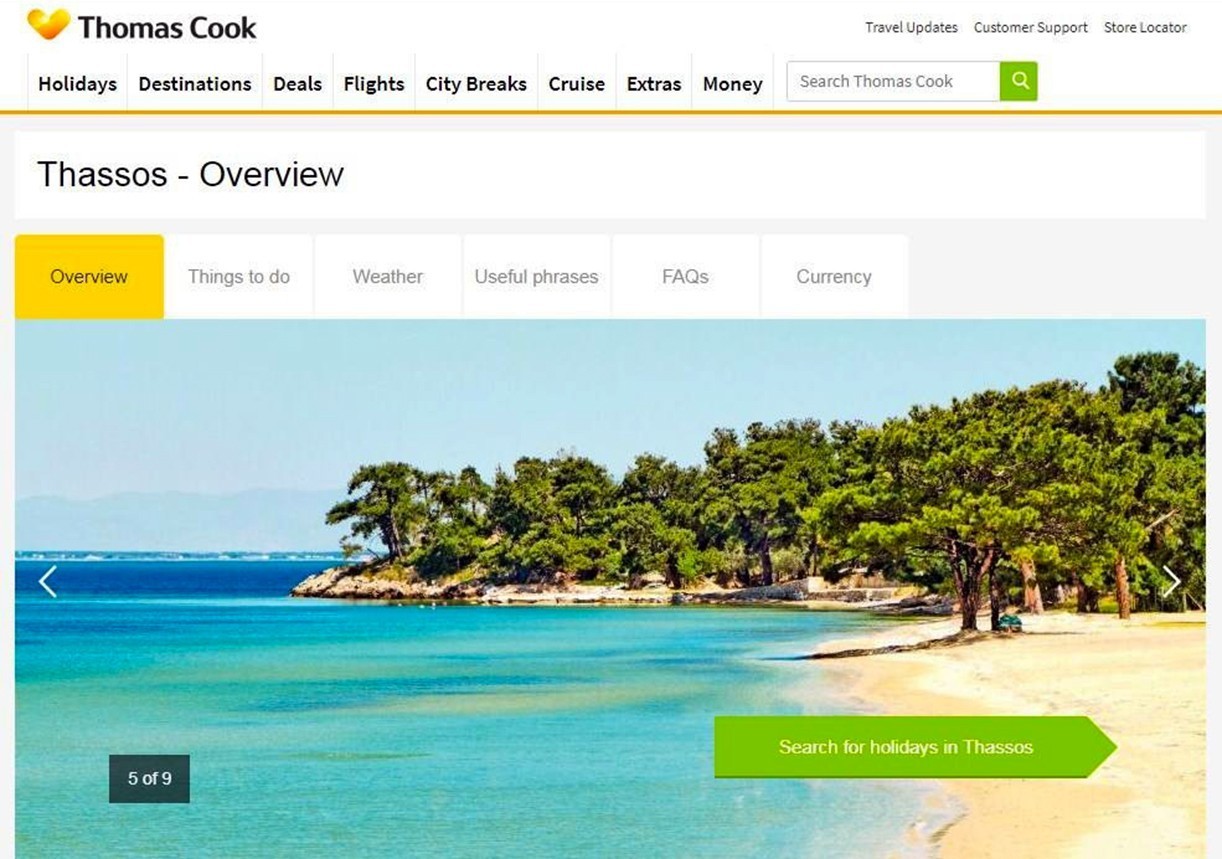Open the Useful phrases tab
The image size is (1222, 859).
[x=536, y=277]
